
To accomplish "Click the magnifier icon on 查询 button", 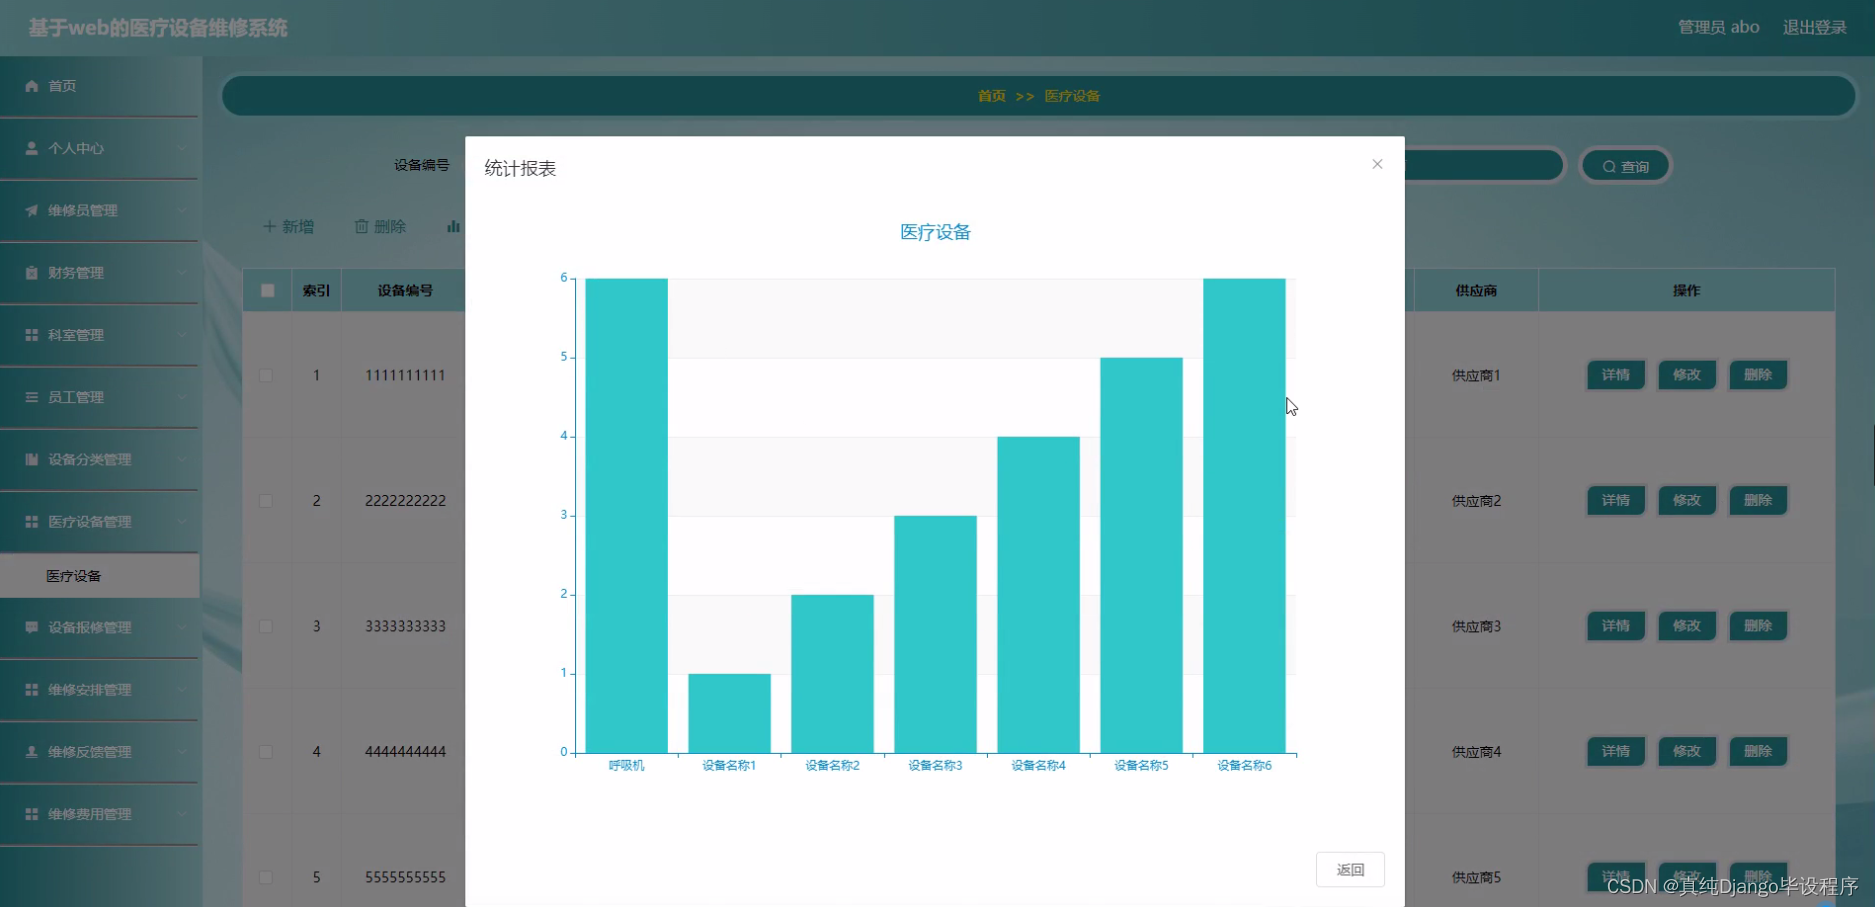I will (x=1608, y=166).
